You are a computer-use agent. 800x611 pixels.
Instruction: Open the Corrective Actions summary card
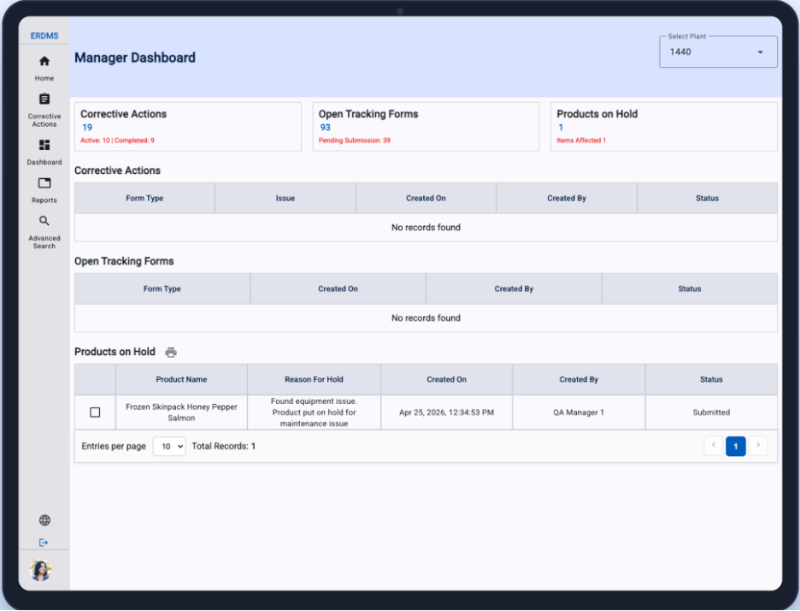pos(188,126)
